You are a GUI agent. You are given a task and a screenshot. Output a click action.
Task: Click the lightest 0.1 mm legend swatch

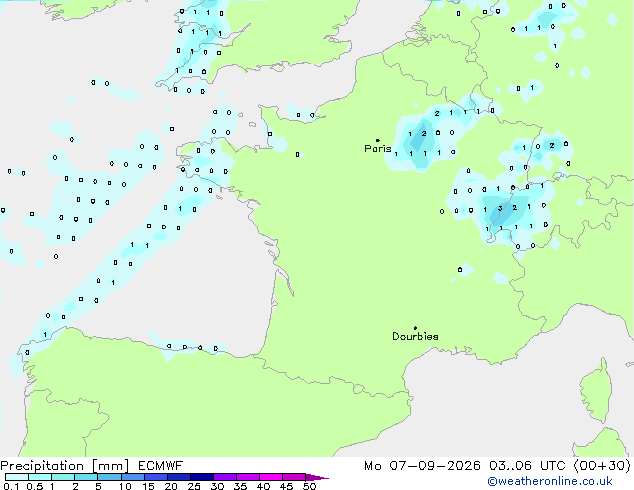(17, 477)
